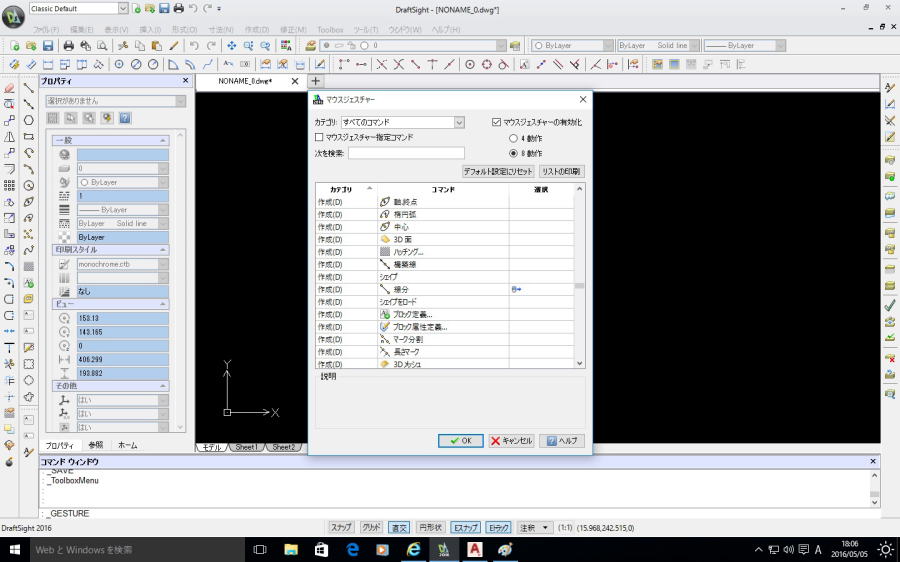Open the 作成(D) menu
Viewport: 900px width, 562px height.
[x=257, y=29]
